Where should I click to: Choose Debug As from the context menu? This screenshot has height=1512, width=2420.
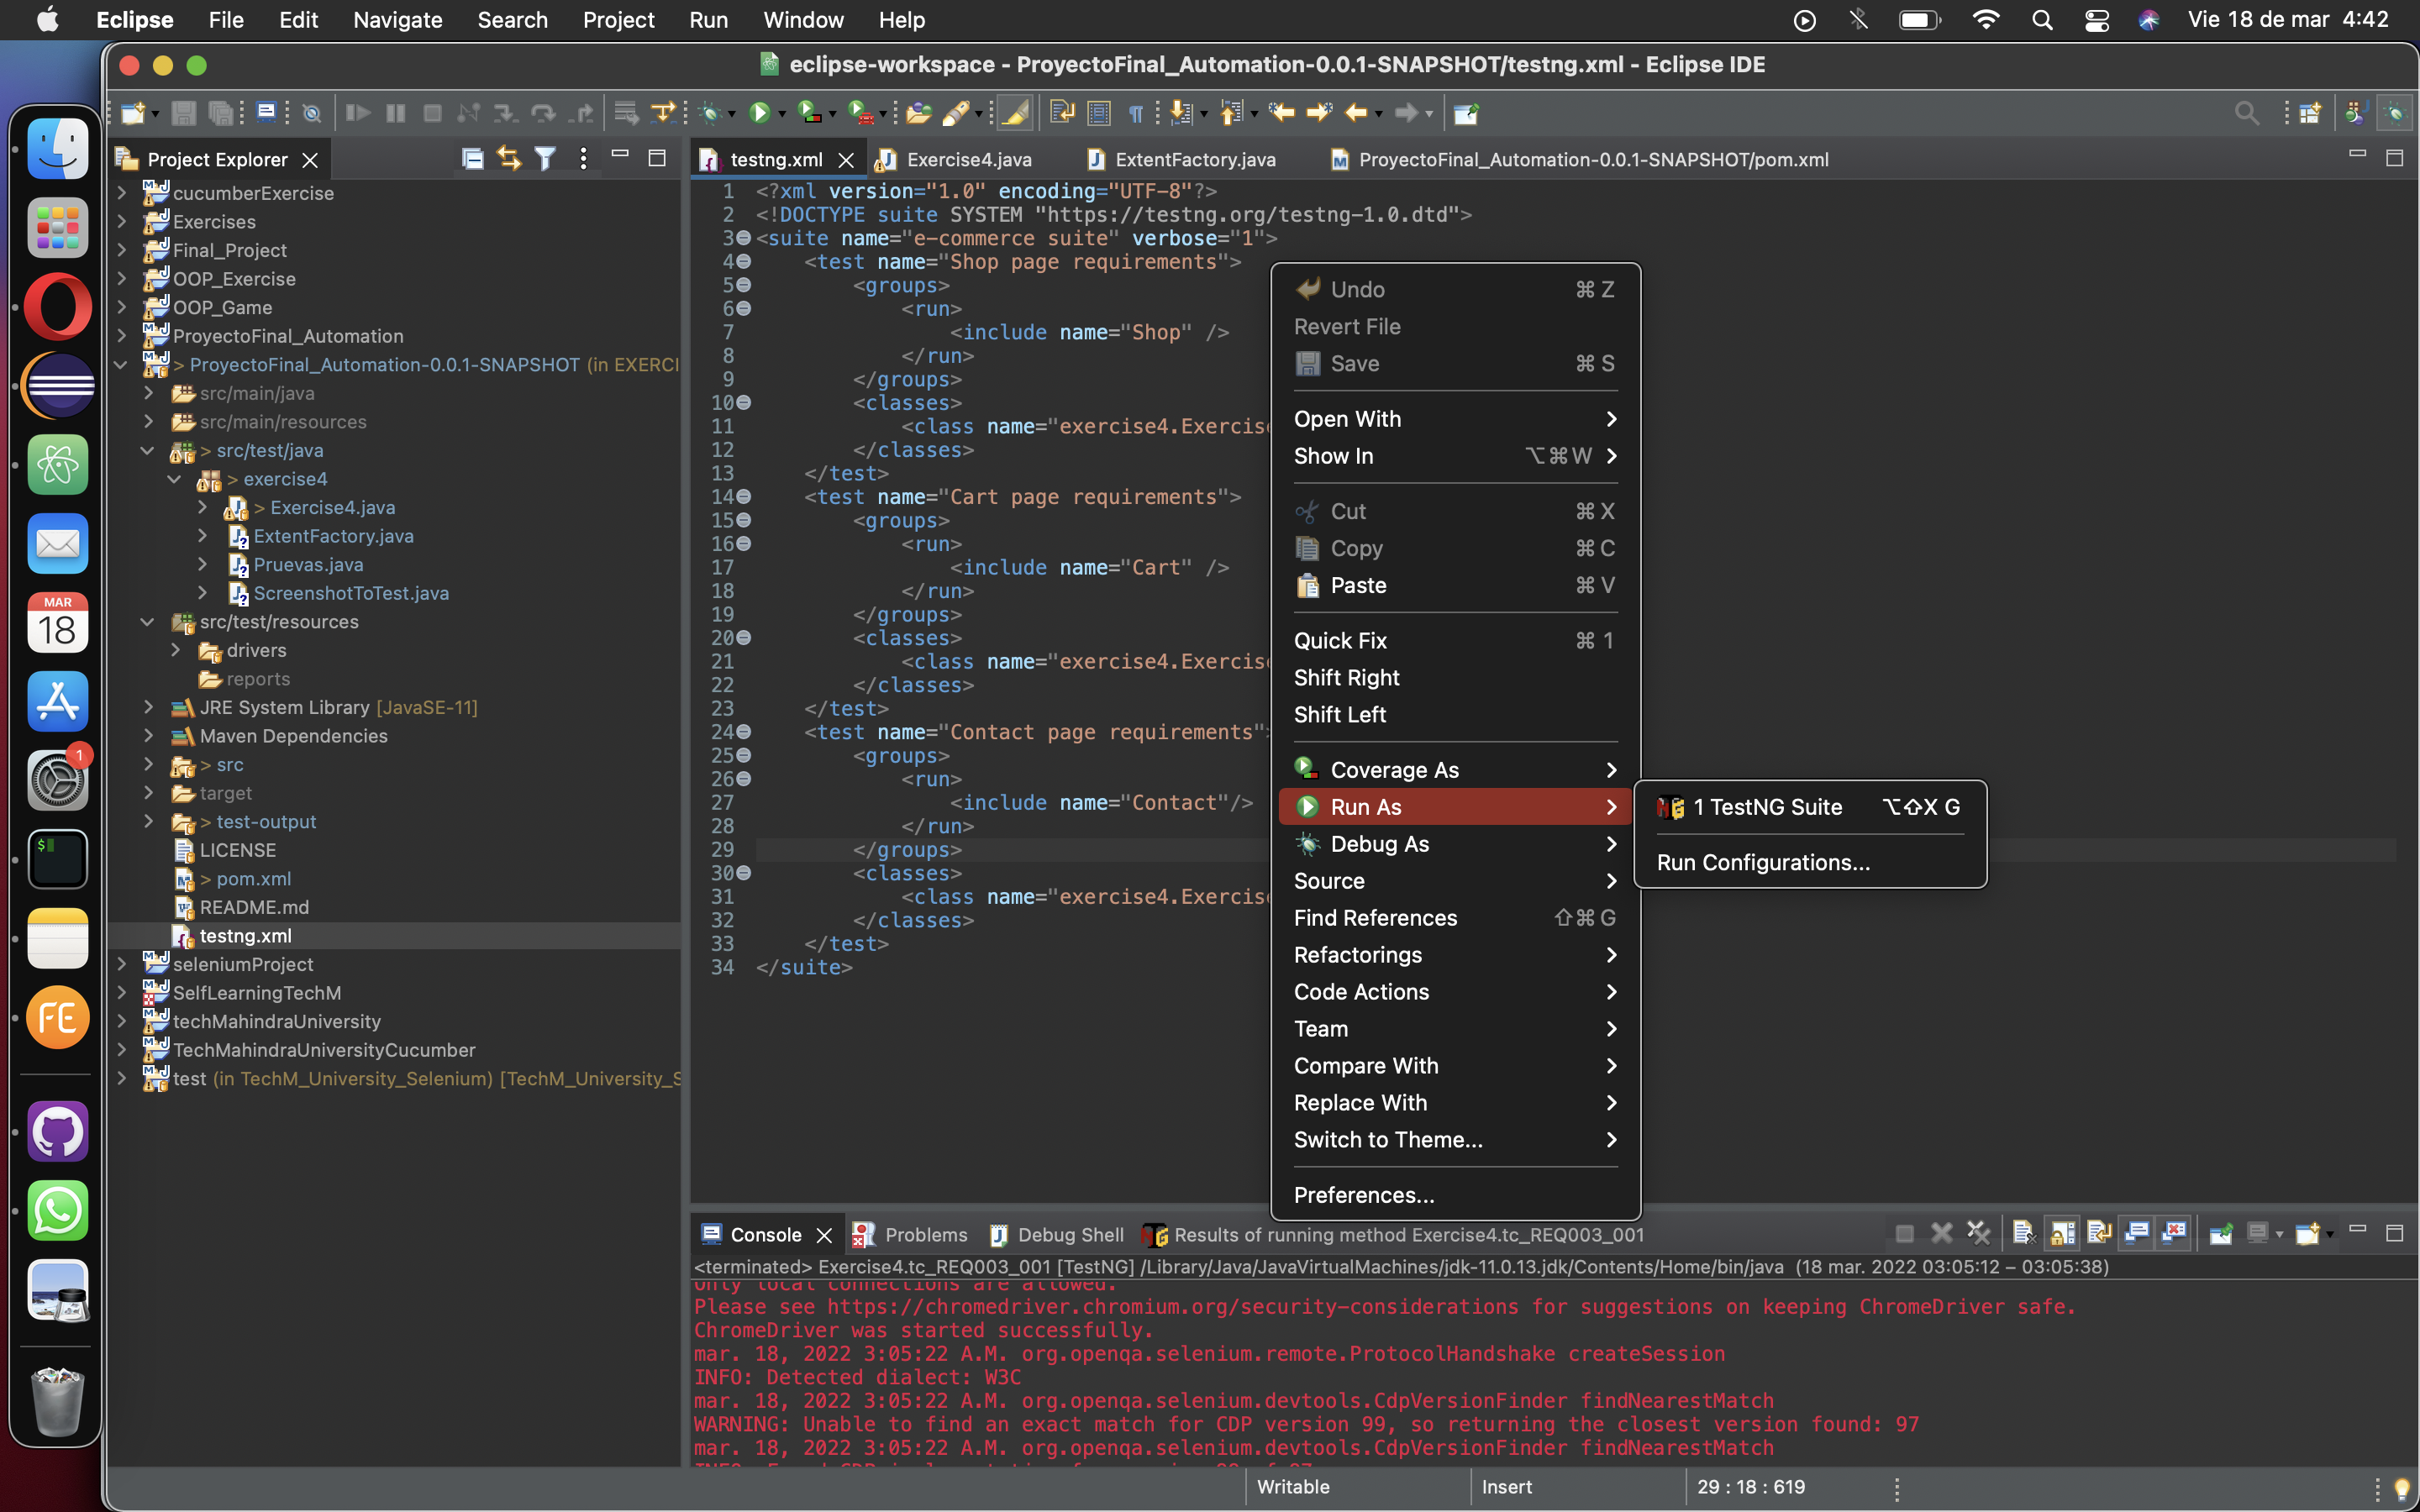(1454, 843)
